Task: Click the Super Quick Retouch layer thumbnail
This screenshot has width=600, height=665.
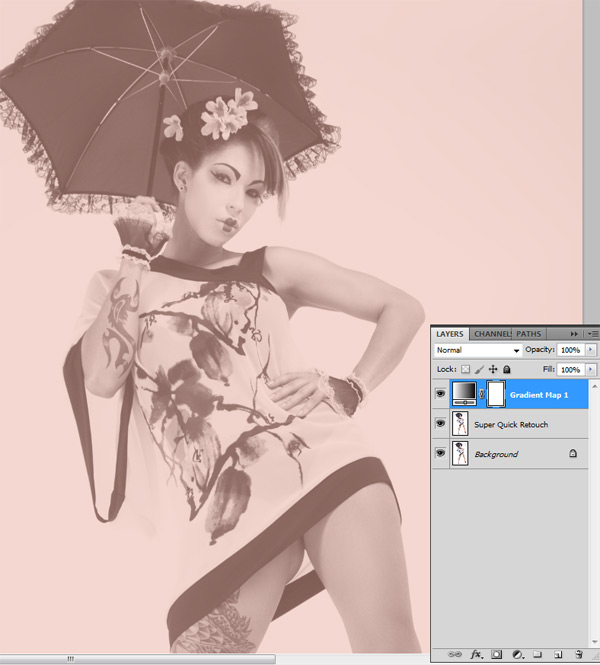Action: pyautogui.click(x=460, y=424)
